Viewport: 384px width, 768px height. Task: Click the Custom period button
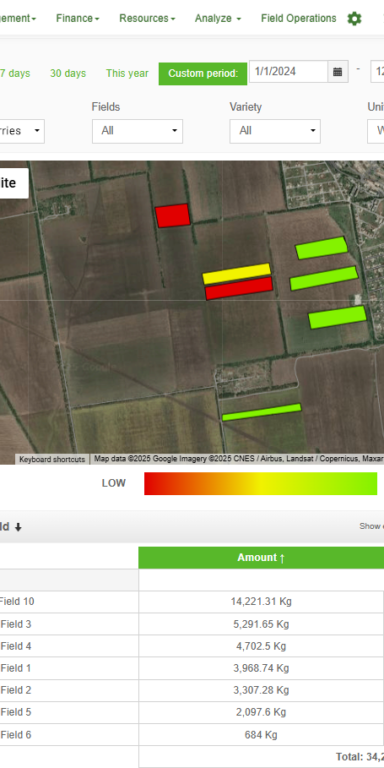click(203, 73)
